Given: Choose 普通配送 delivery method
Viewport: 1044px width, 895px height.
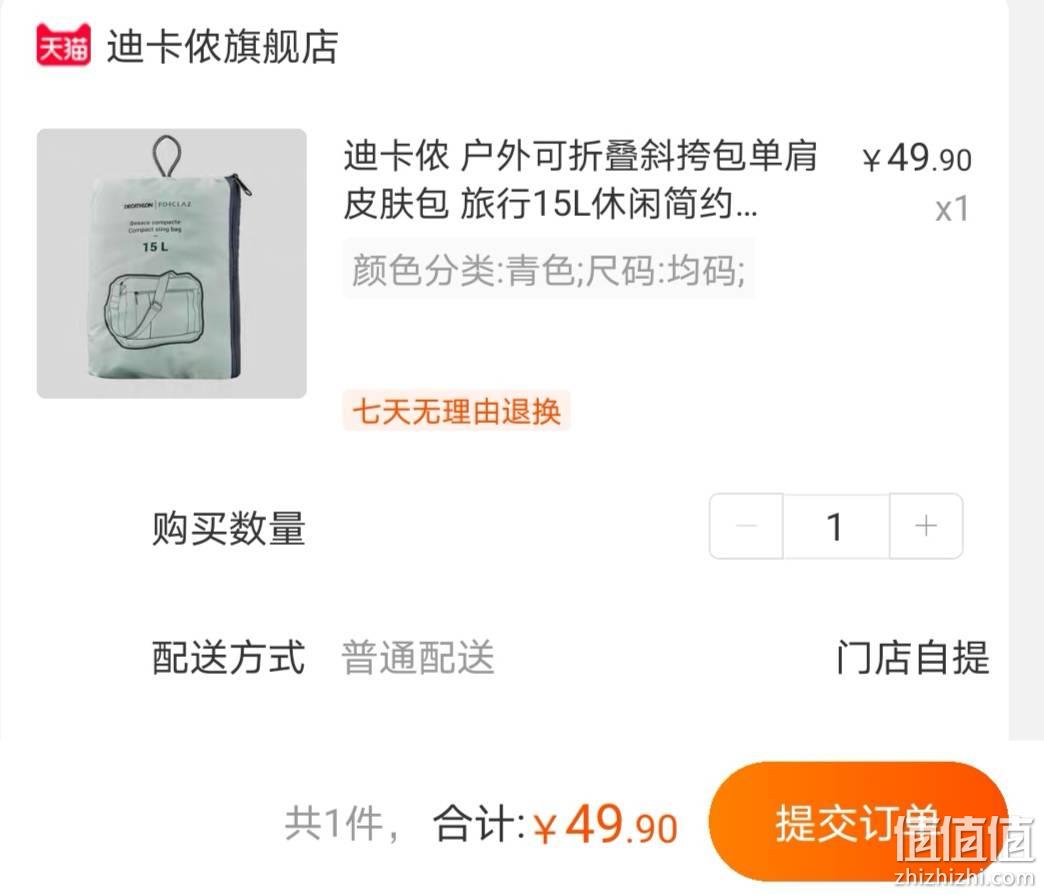Looking at the screenshot, I should click(x=417, y=657).
